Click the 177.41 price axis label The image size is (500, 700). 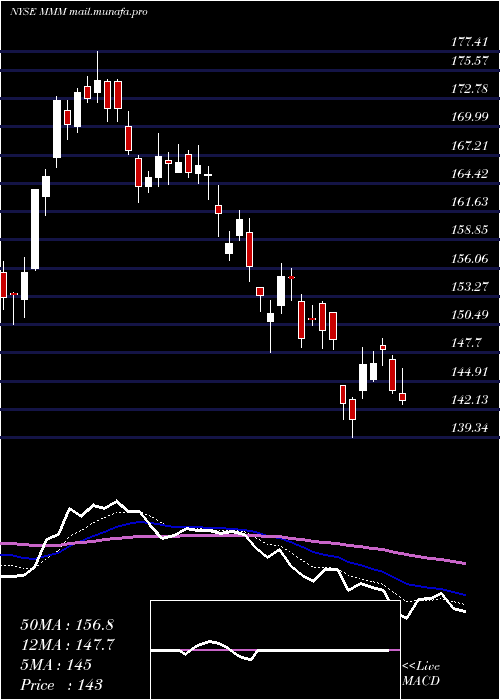469,42
